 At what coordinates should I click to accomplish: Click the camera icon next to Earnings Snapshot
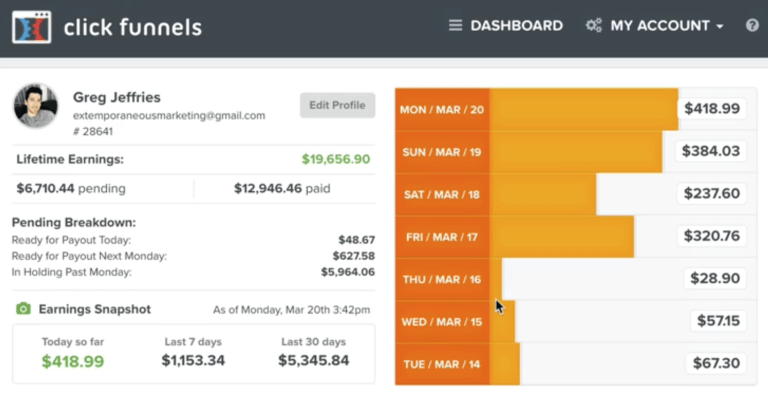[x=23, y=309]
